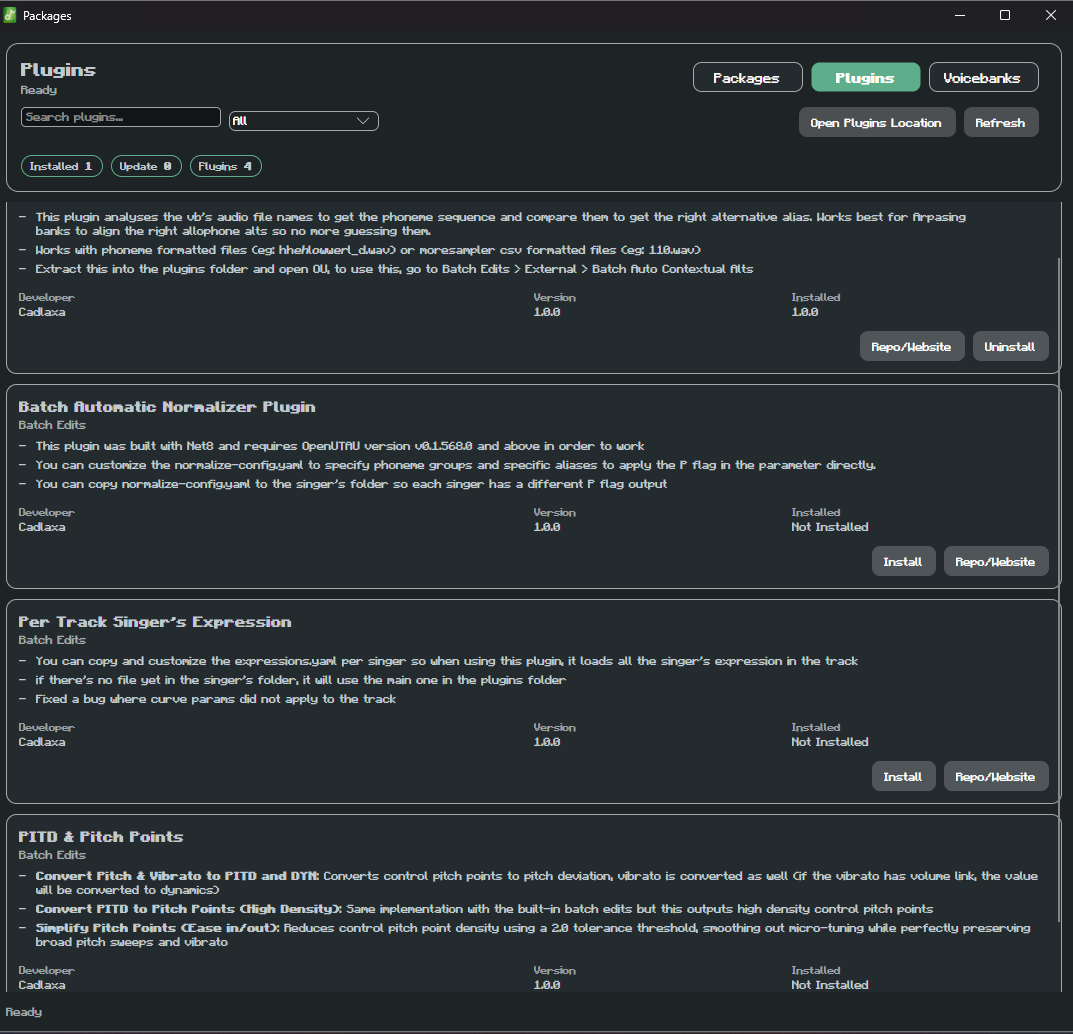
Task: Open the All category filter dropdown
Action: click(x=304, y=121)
